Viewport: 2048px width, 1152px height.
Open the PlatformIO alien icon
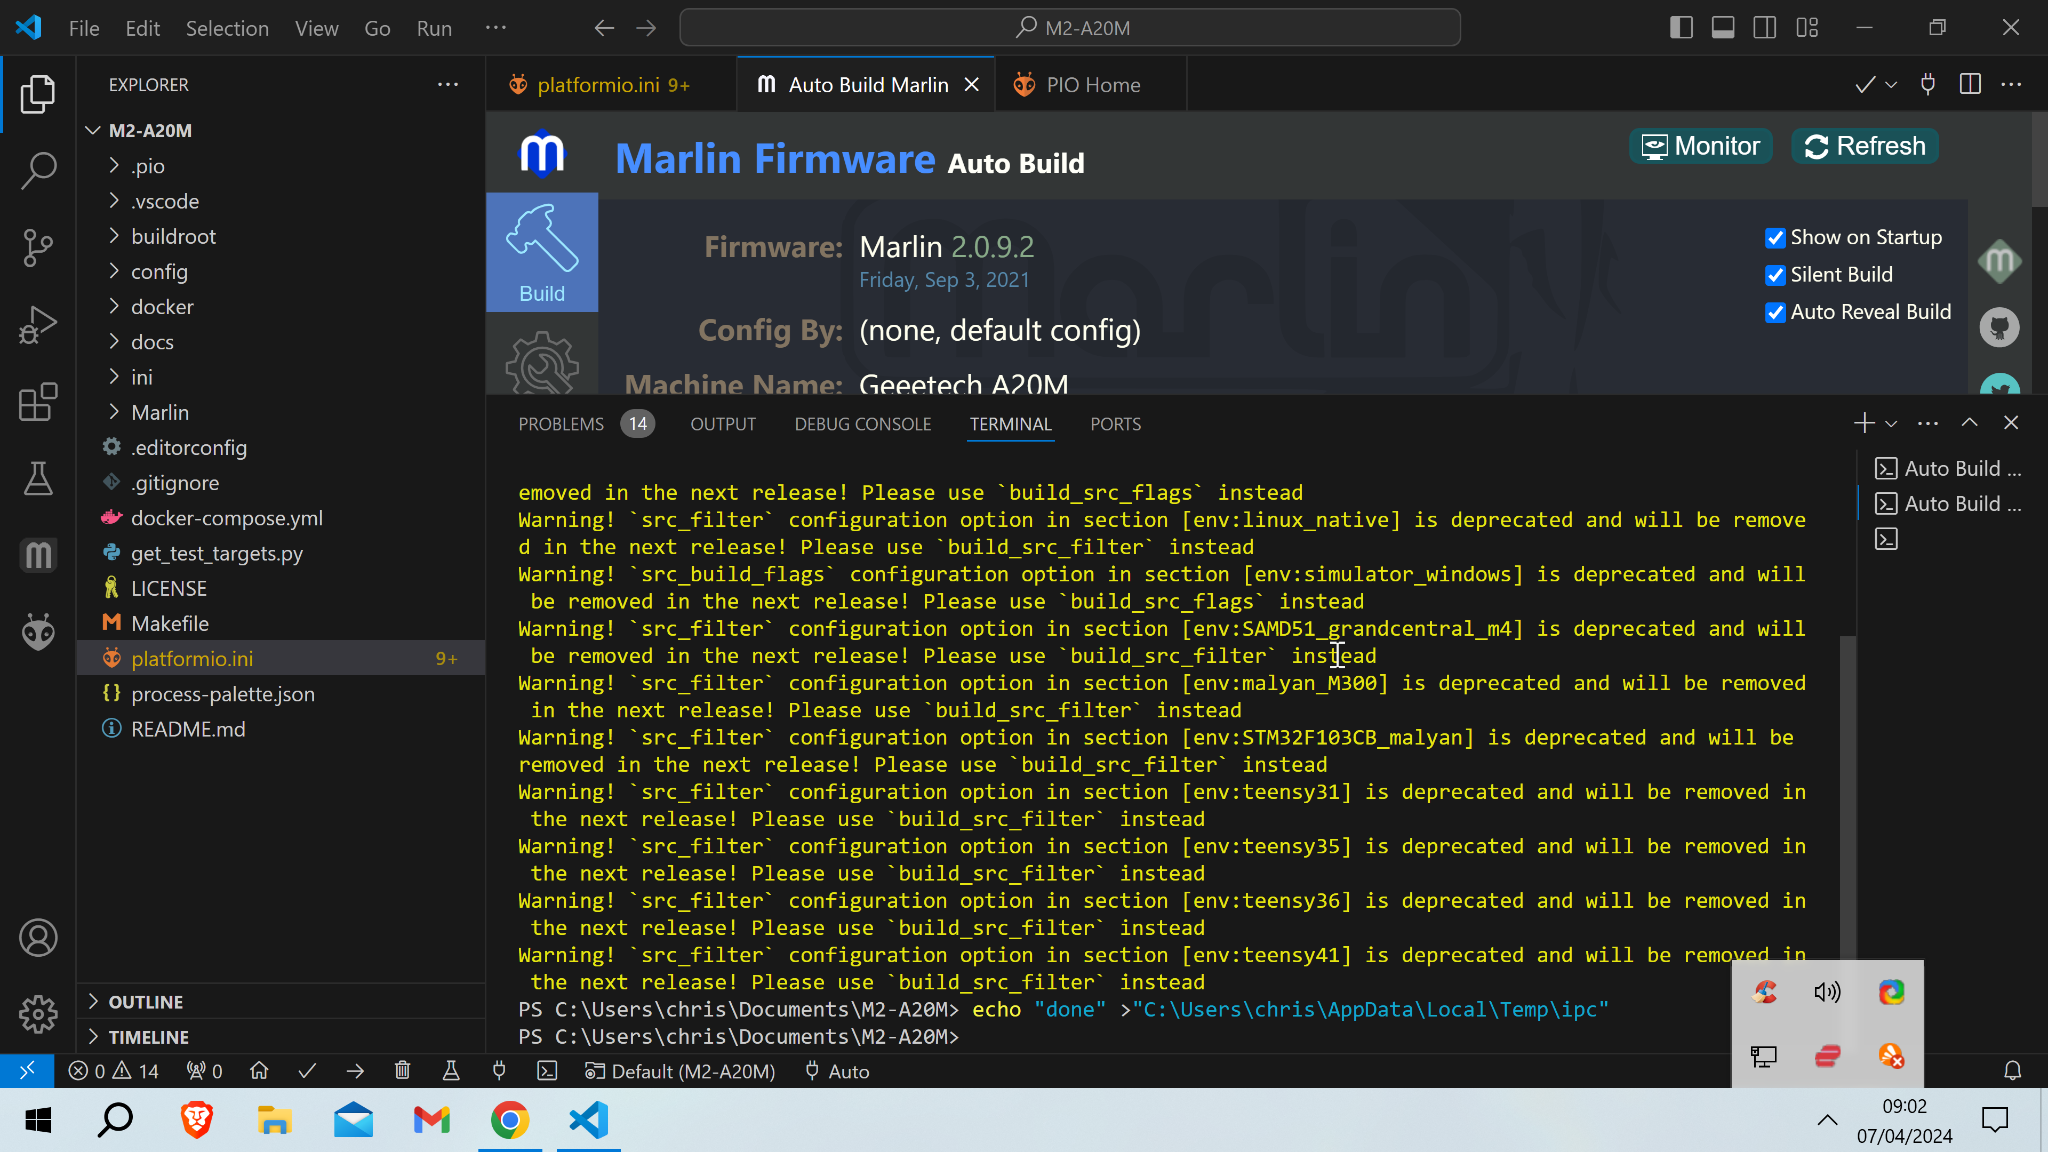(x=38, y=632)
